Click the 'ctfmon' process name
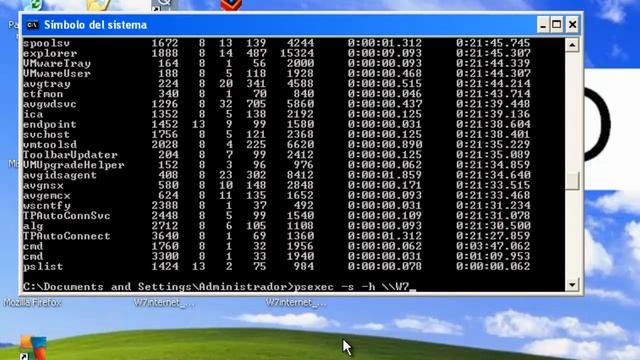Viewport: 640px width, 360px height. pyautogui.click(x=43, y=94)
